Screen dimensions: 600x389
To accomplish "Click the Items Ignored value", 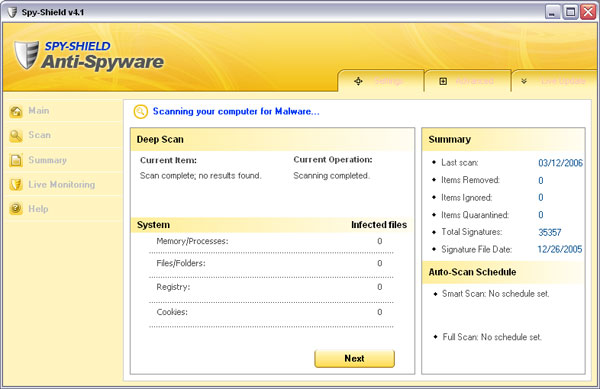I will [541, 197].
